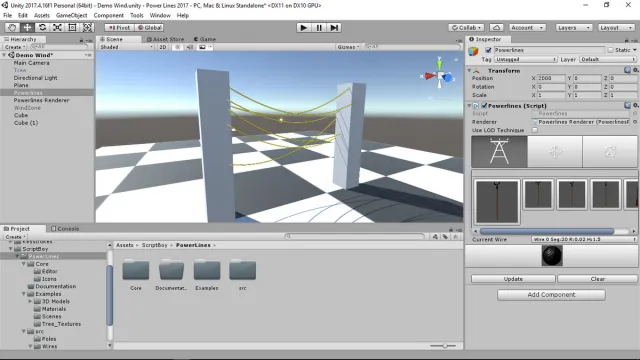
Task: Toggle the Powerlines Script enabled checkbox
Action: click(x=484, y=105)
